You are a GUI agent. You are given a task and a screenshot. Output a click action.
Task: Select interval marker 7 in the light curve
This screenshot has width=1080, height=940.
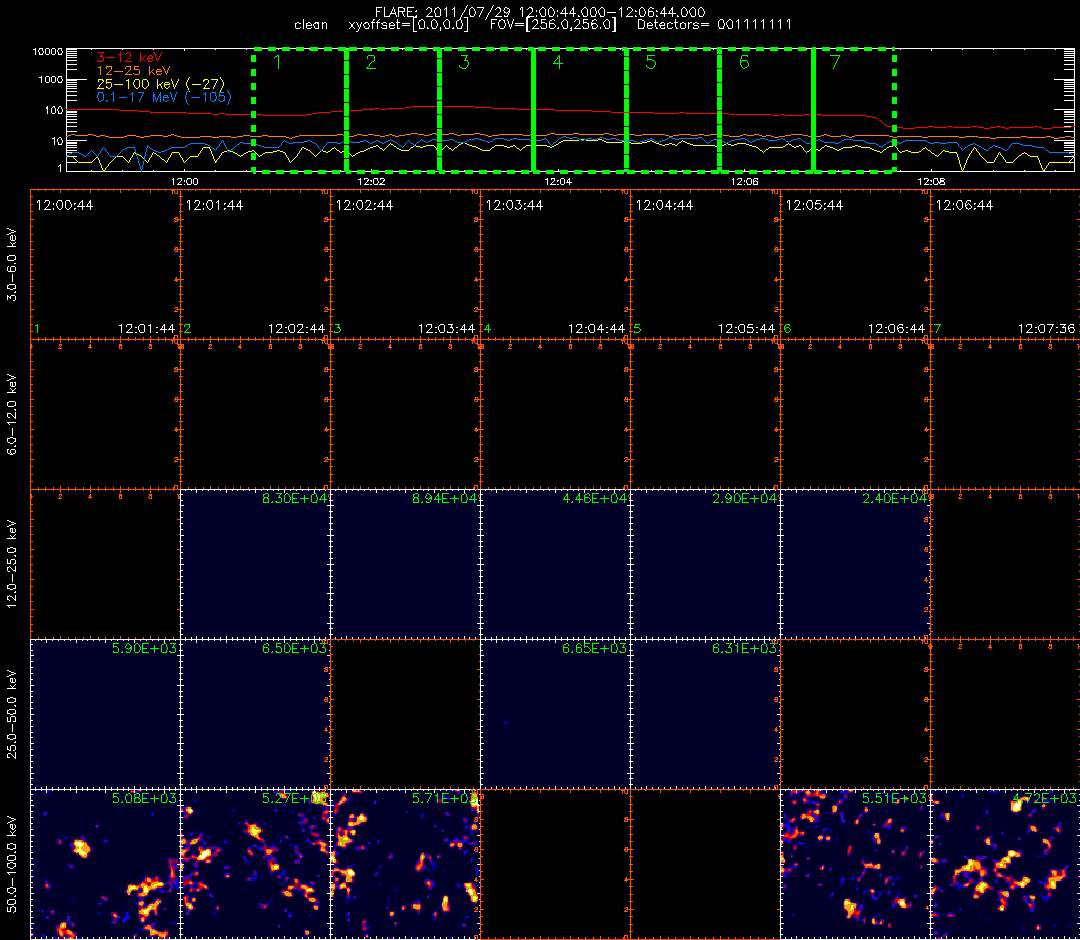pos(835,62)
